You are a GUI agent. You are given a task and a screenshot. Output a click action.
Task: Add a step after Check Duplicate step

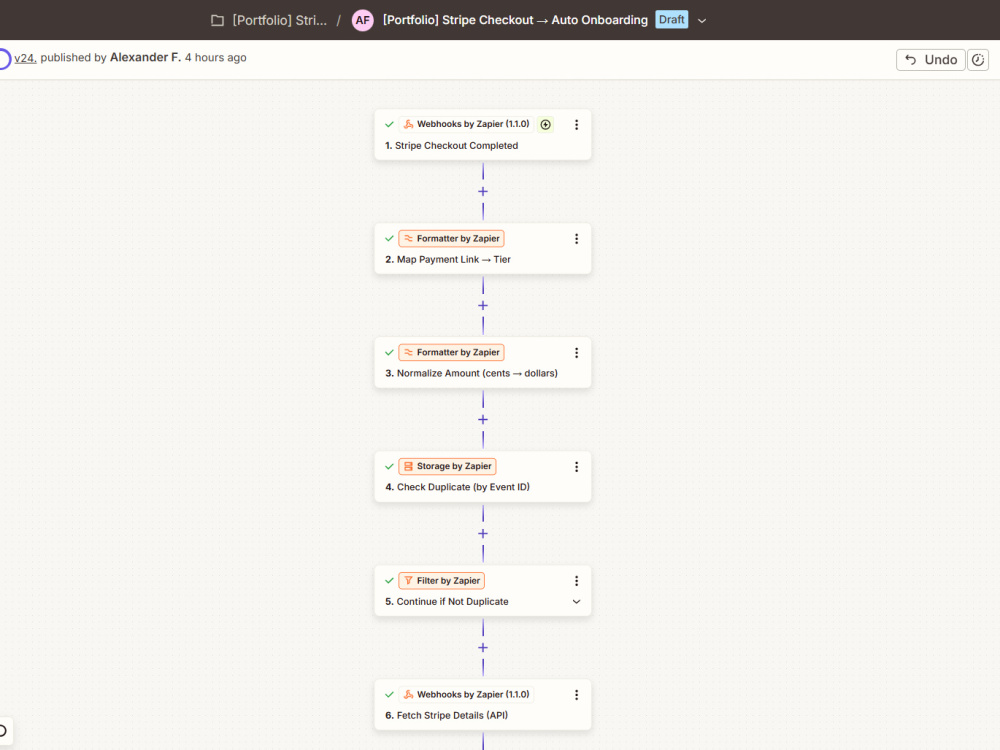click(x=483, y=534)
